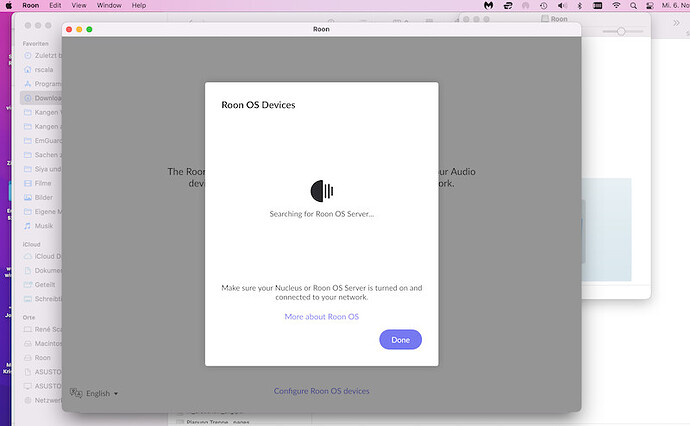The height and width of the screenshot is (426, 690).
Task: Open the Wi-Fi menu bar icon
Action: pyautogui.click(x=616, y=6)
